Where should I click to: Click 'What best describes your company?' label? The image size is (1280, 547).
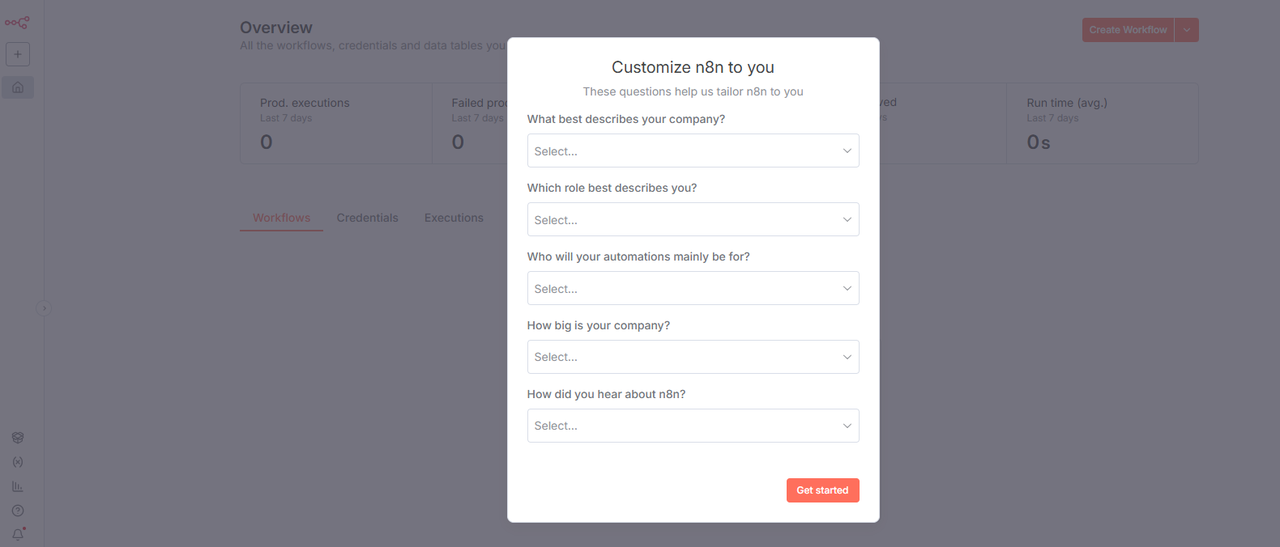point(626,119)
